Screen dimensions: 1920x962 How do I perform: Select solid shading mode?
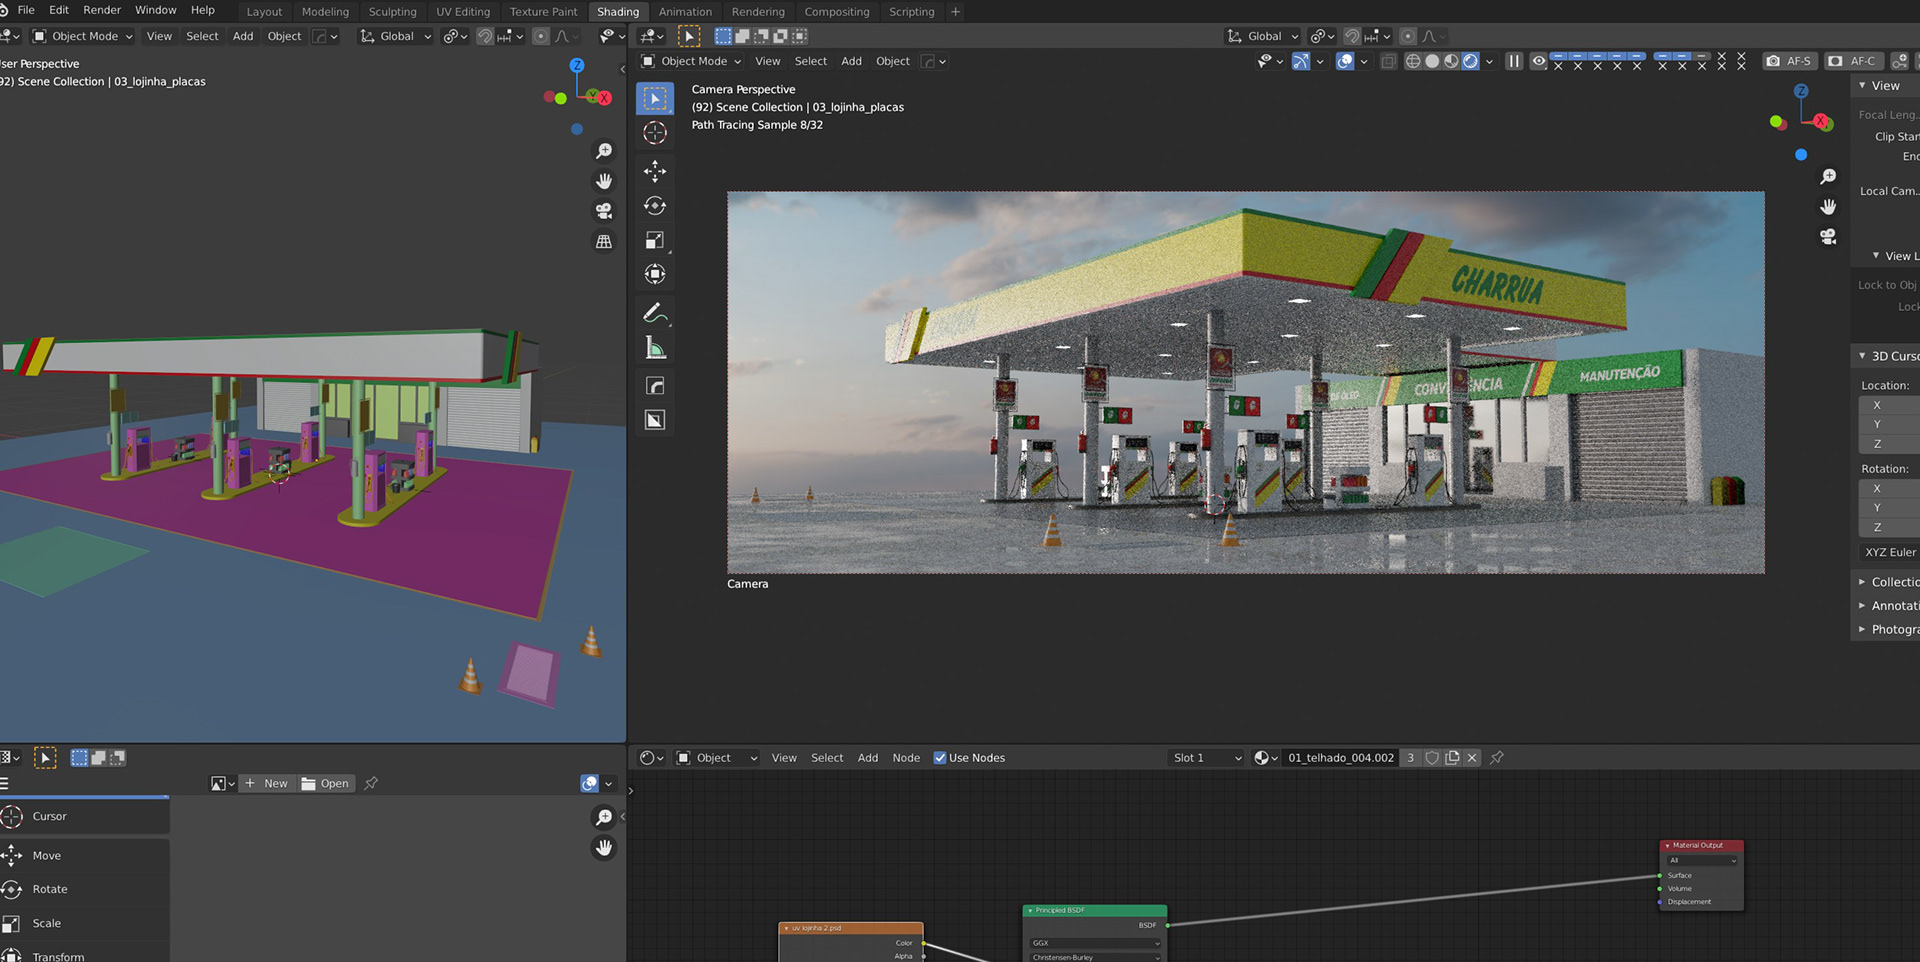(1432, 61)
